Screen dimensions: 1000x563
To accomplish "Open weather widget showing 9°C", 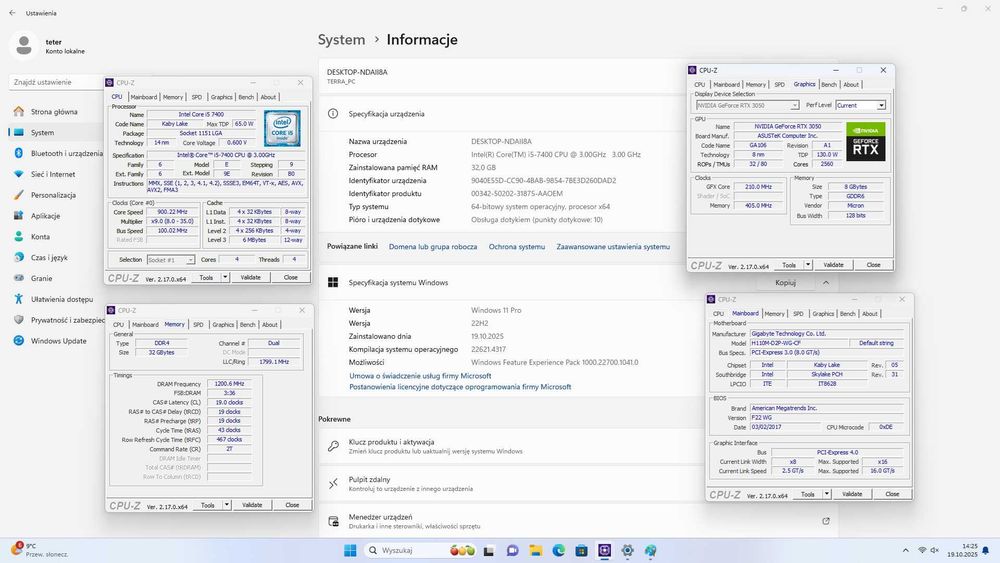I will click(x=38, y=550).
